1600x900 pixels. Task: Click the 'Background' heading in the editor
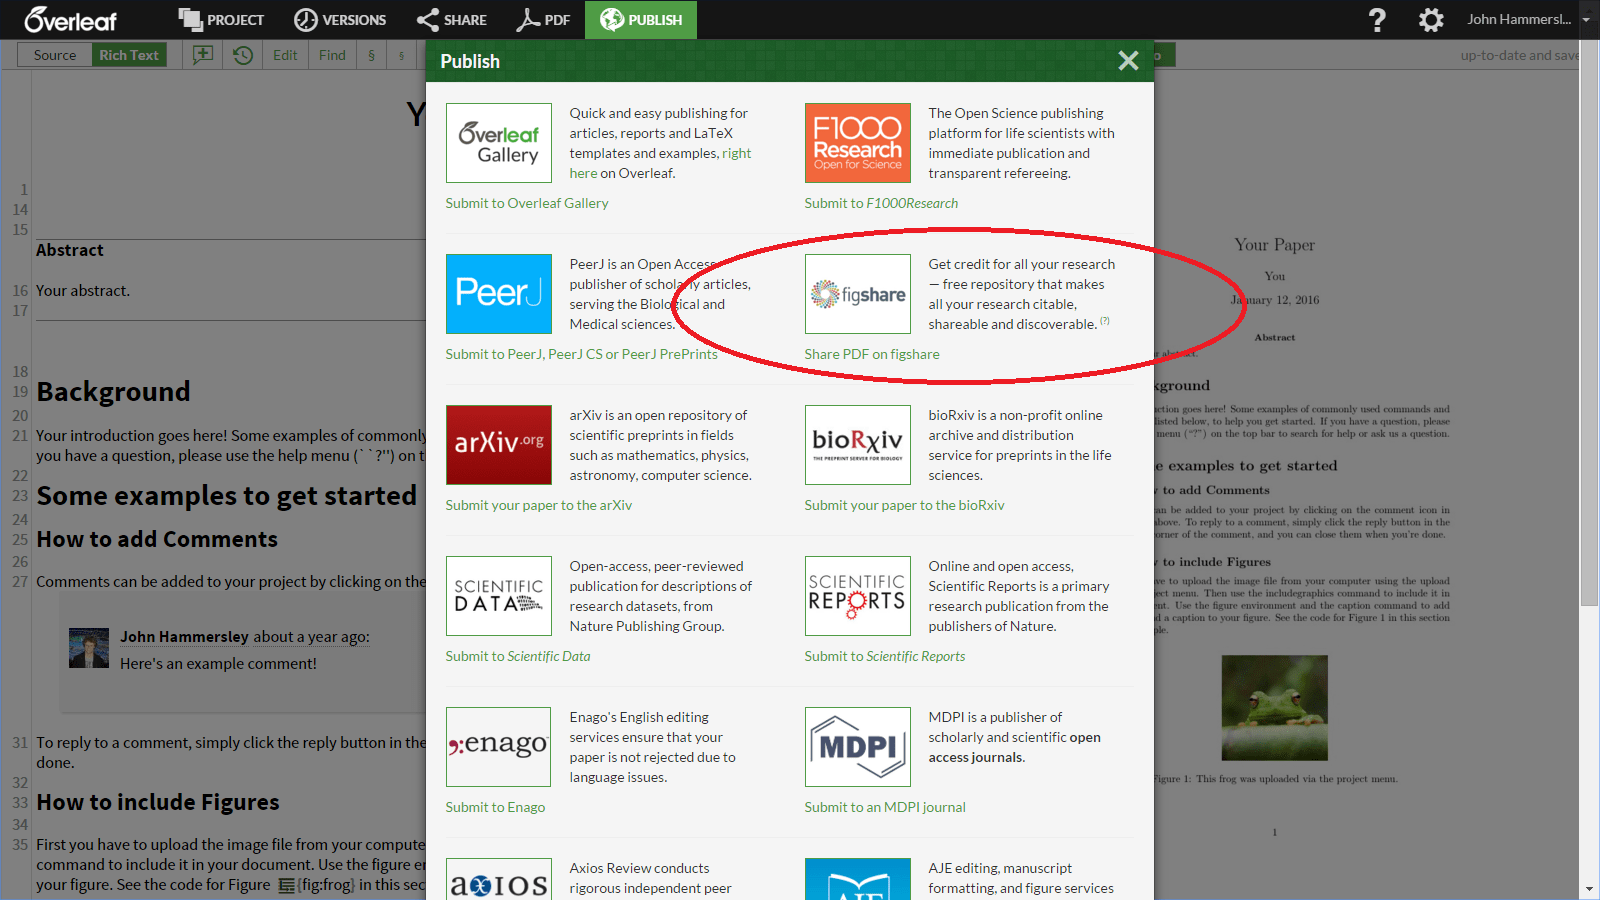pos(113,391)
